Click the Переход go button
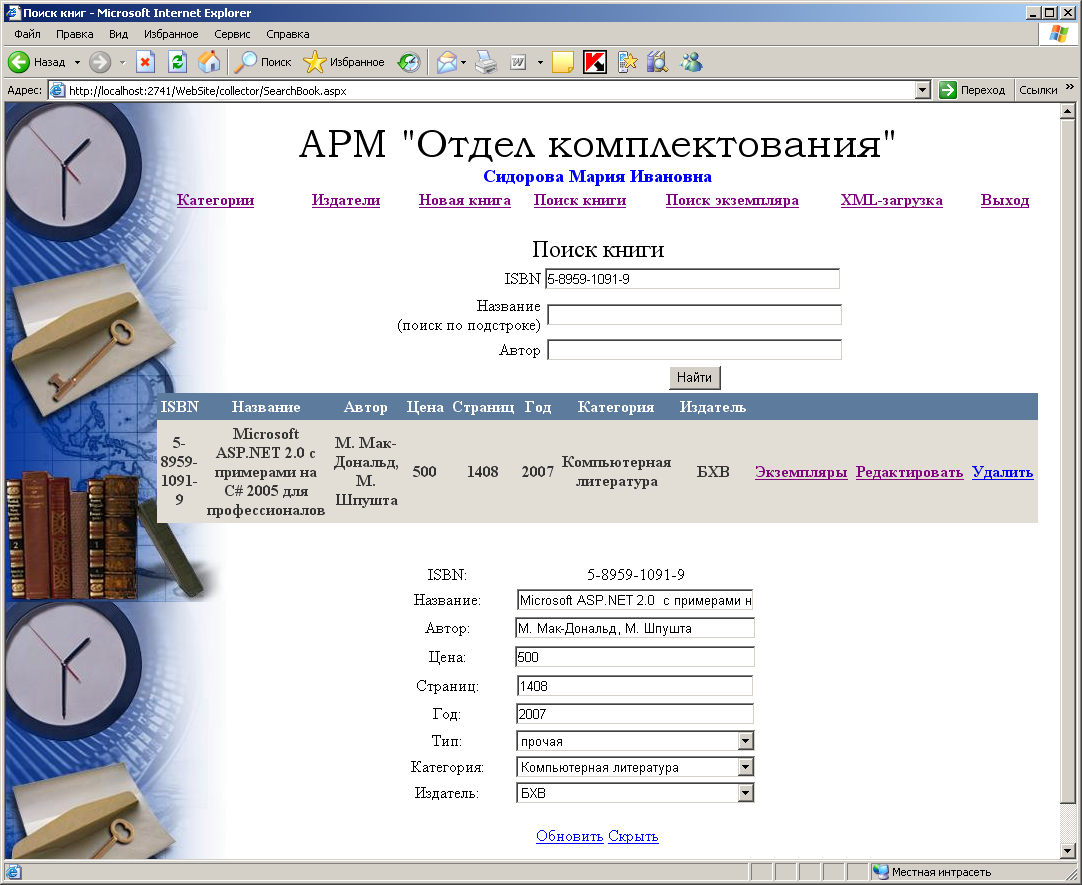 [x=973, y=90]
